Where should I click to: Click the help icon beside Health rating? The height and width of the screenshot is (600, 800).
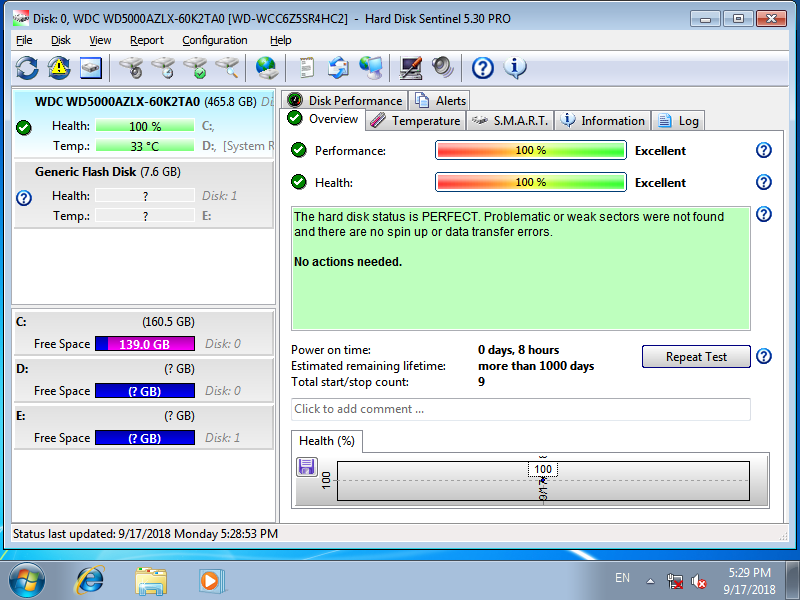coord(764,182)
